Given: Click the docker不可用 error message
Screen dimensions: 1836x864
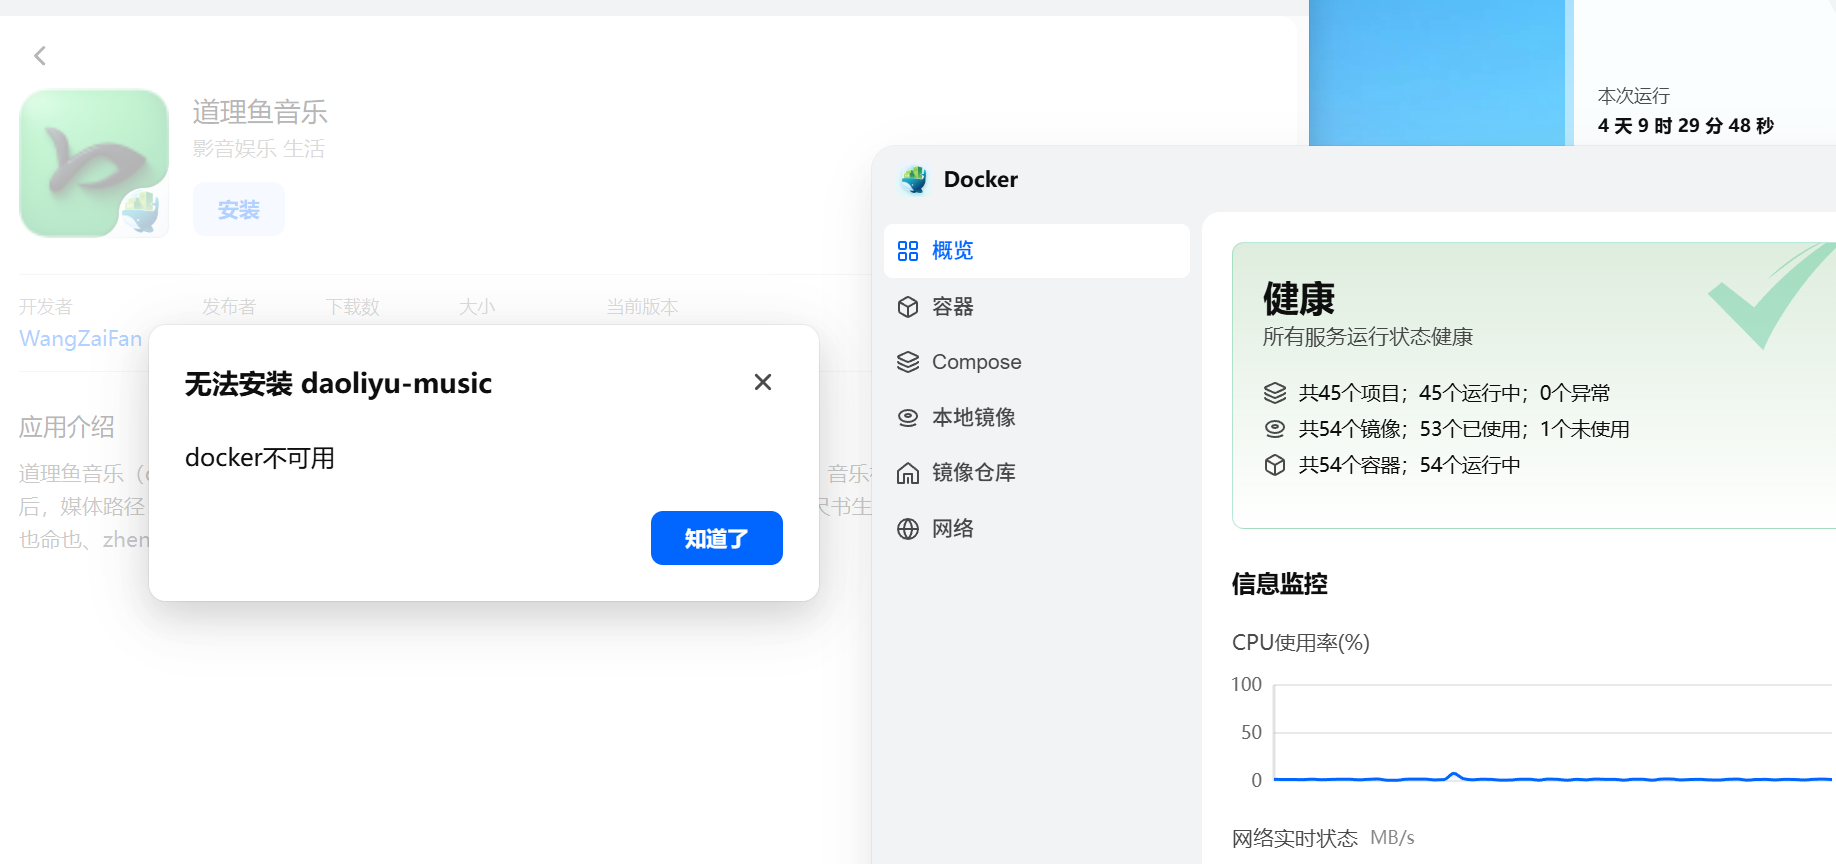Looking at the screenshot, I should pos(260,458).
